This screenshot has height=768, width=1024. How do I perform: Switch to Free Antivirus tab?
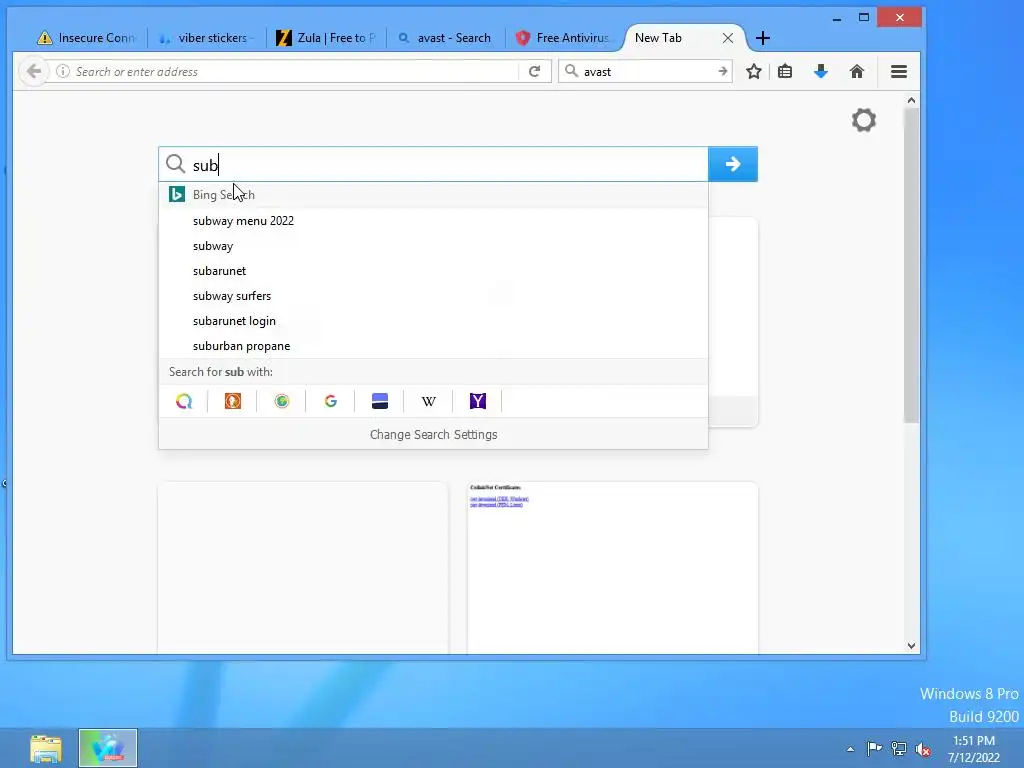pyautogui.click(x=564, y=38)
